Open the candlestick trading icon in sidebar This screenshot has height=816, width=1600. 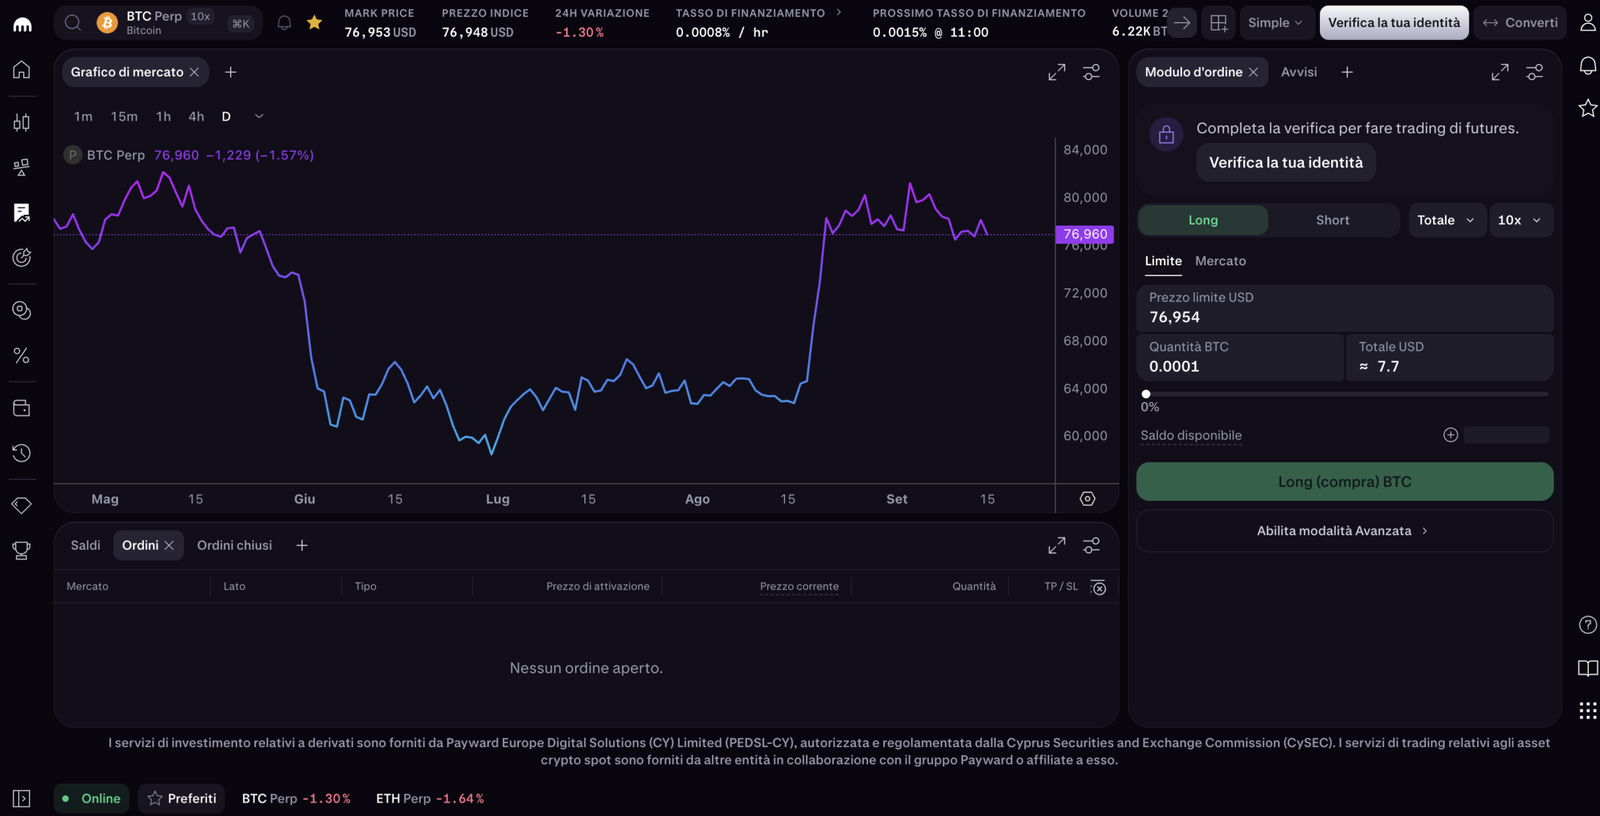click(21, 122)
